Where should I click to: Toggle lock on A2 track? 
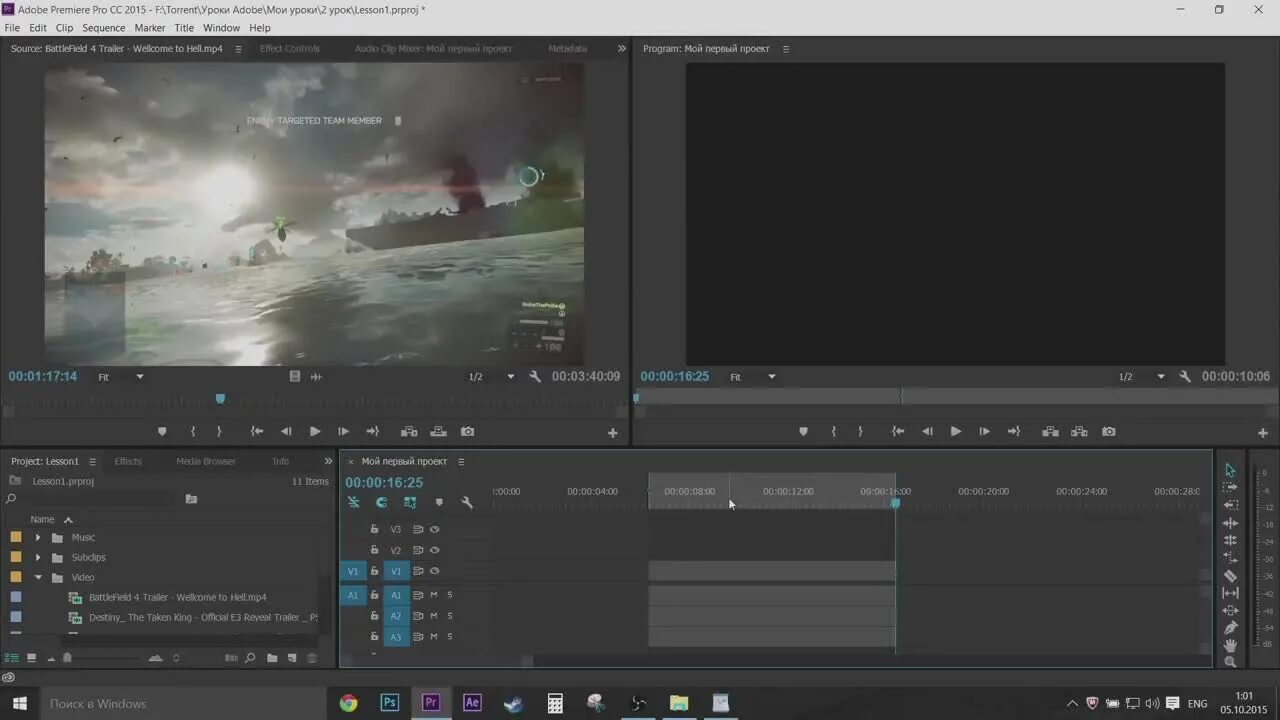point(374,616)
